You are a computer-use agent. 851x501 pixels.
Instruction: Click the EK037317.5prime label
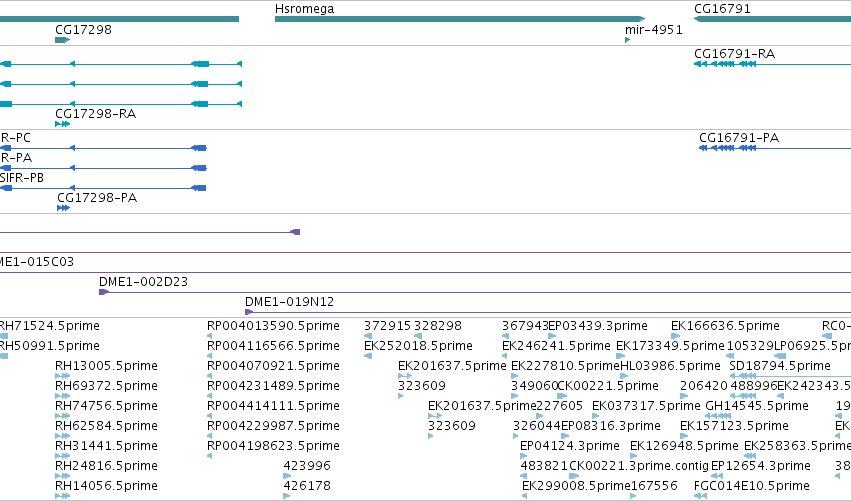(x=646, y=406)
